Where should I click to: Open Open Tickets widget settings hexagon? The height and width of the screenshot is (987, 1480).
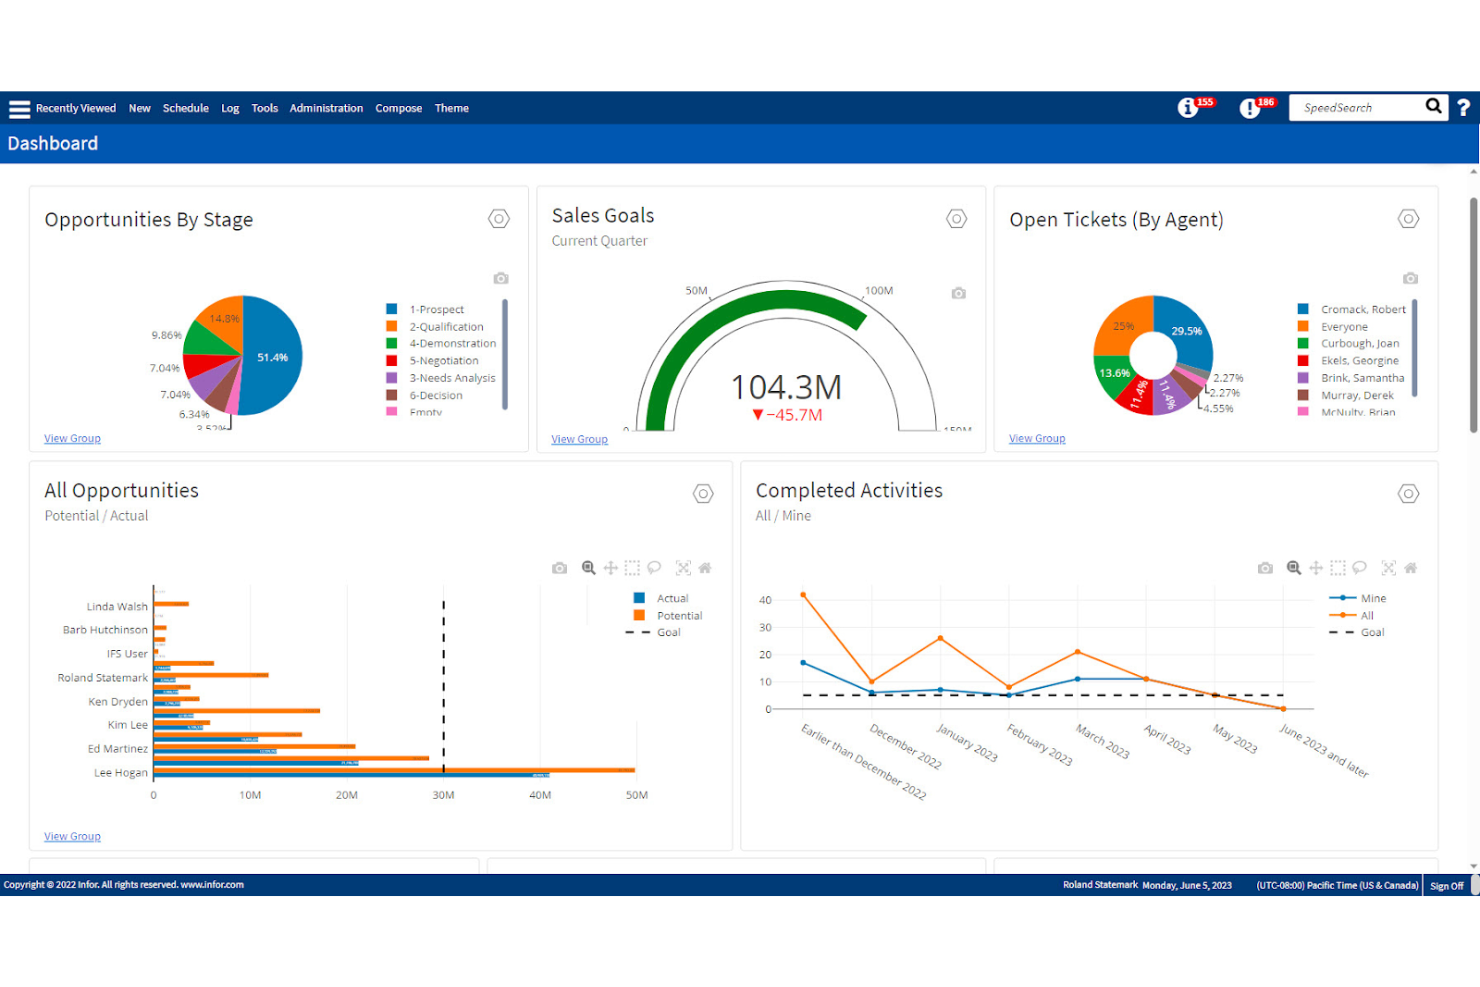[x=1408, y=218]
